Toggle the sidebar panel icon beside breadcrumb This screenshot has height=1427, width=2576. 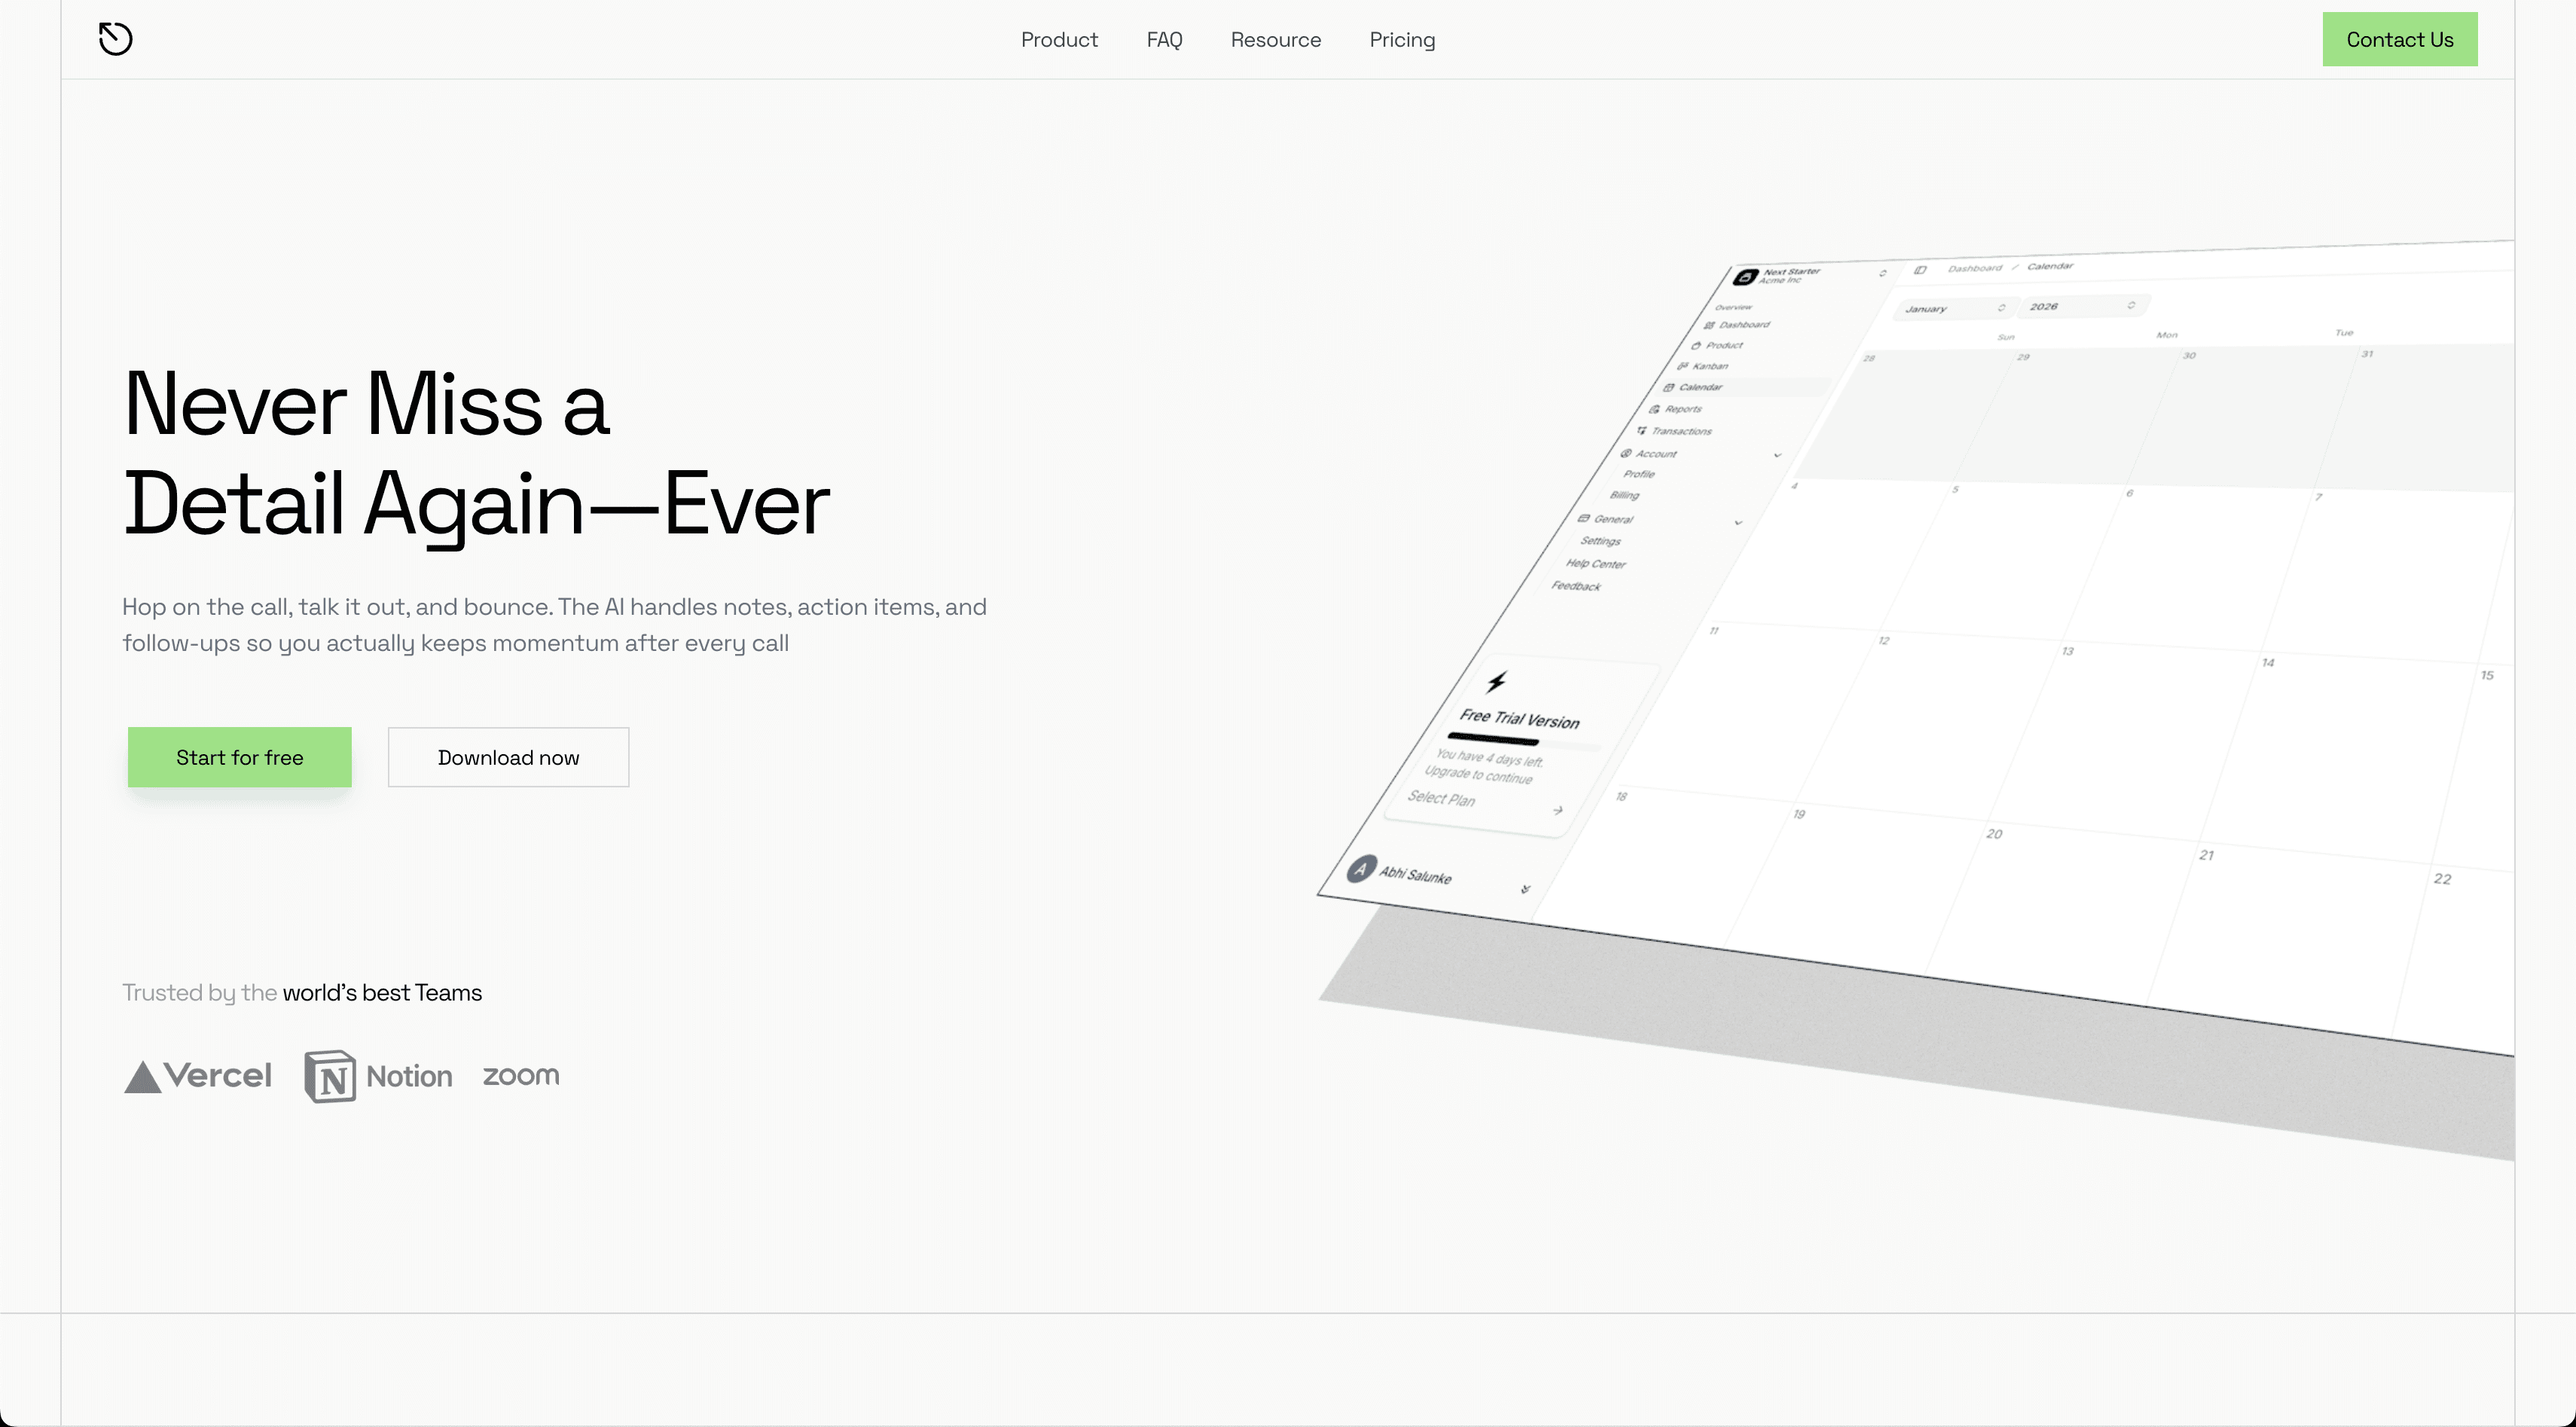(1920, 270)
